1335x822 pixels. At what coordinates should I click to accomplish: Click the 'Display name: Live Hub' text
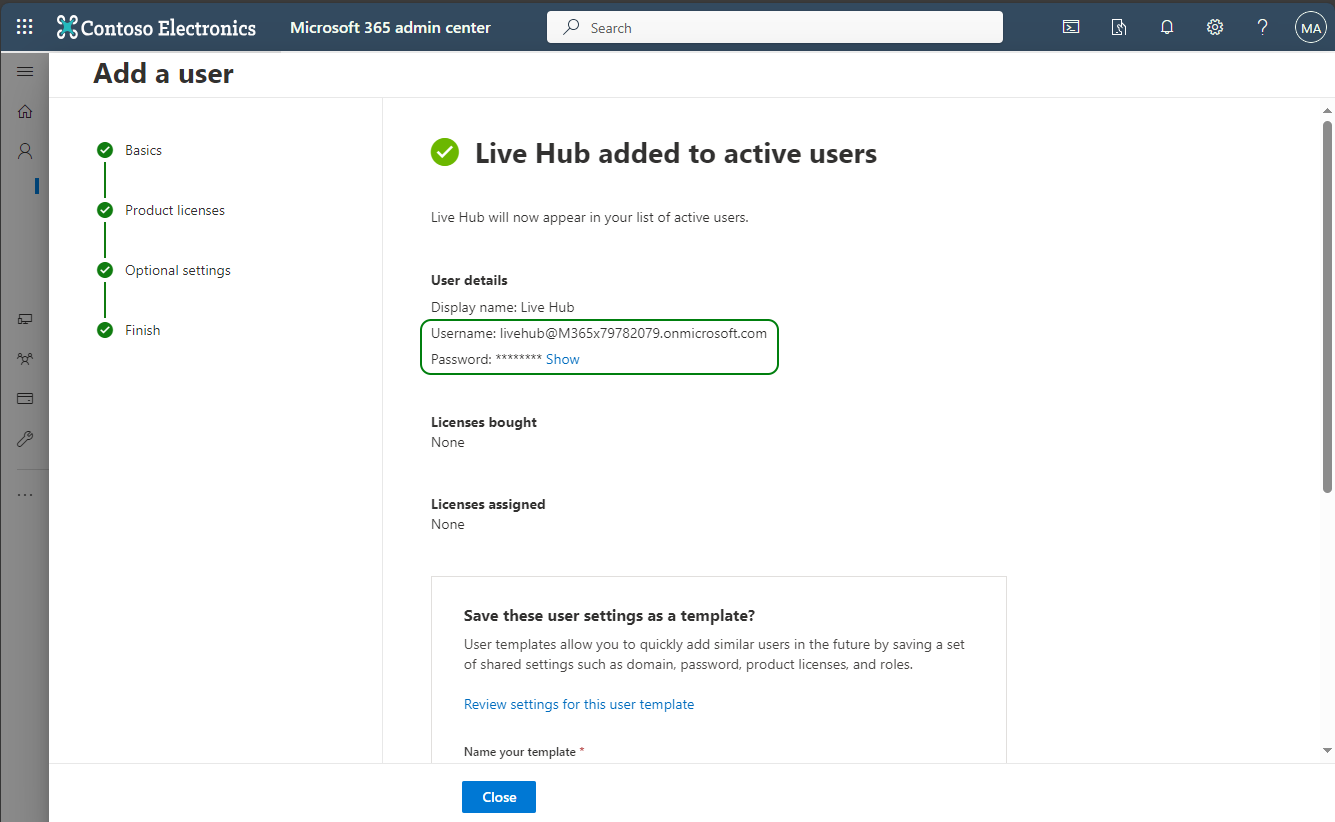tap(503, 307)
